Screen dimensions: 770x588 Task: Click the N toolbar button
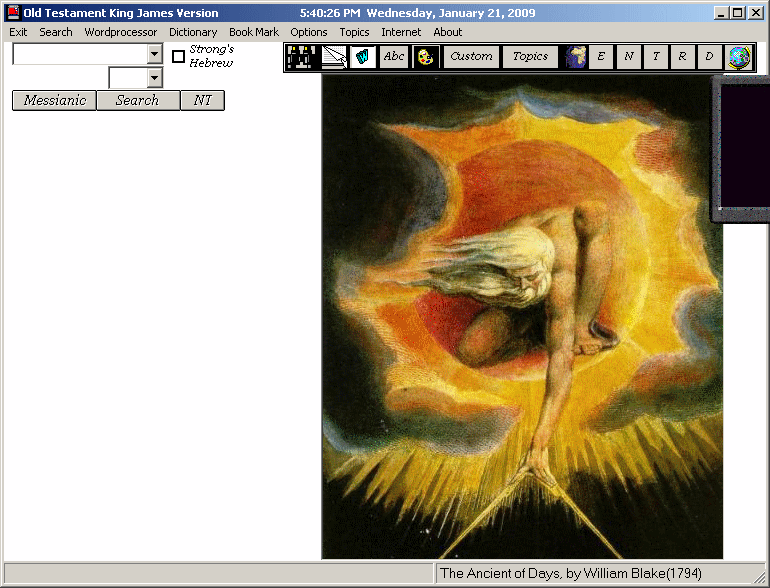point(629,57)
